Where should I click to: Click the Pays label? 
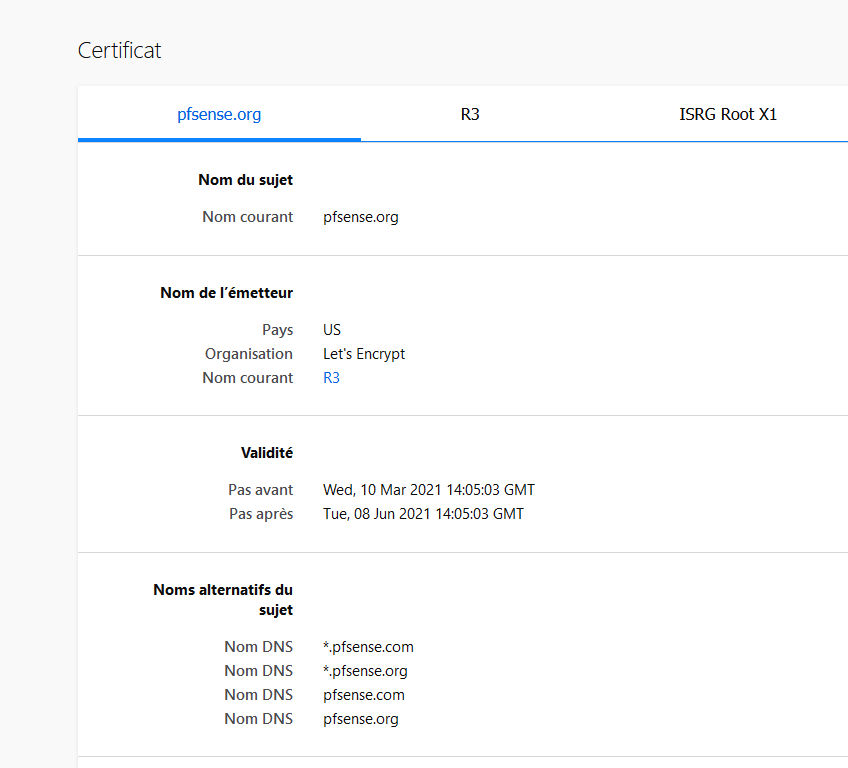[278, 330]
